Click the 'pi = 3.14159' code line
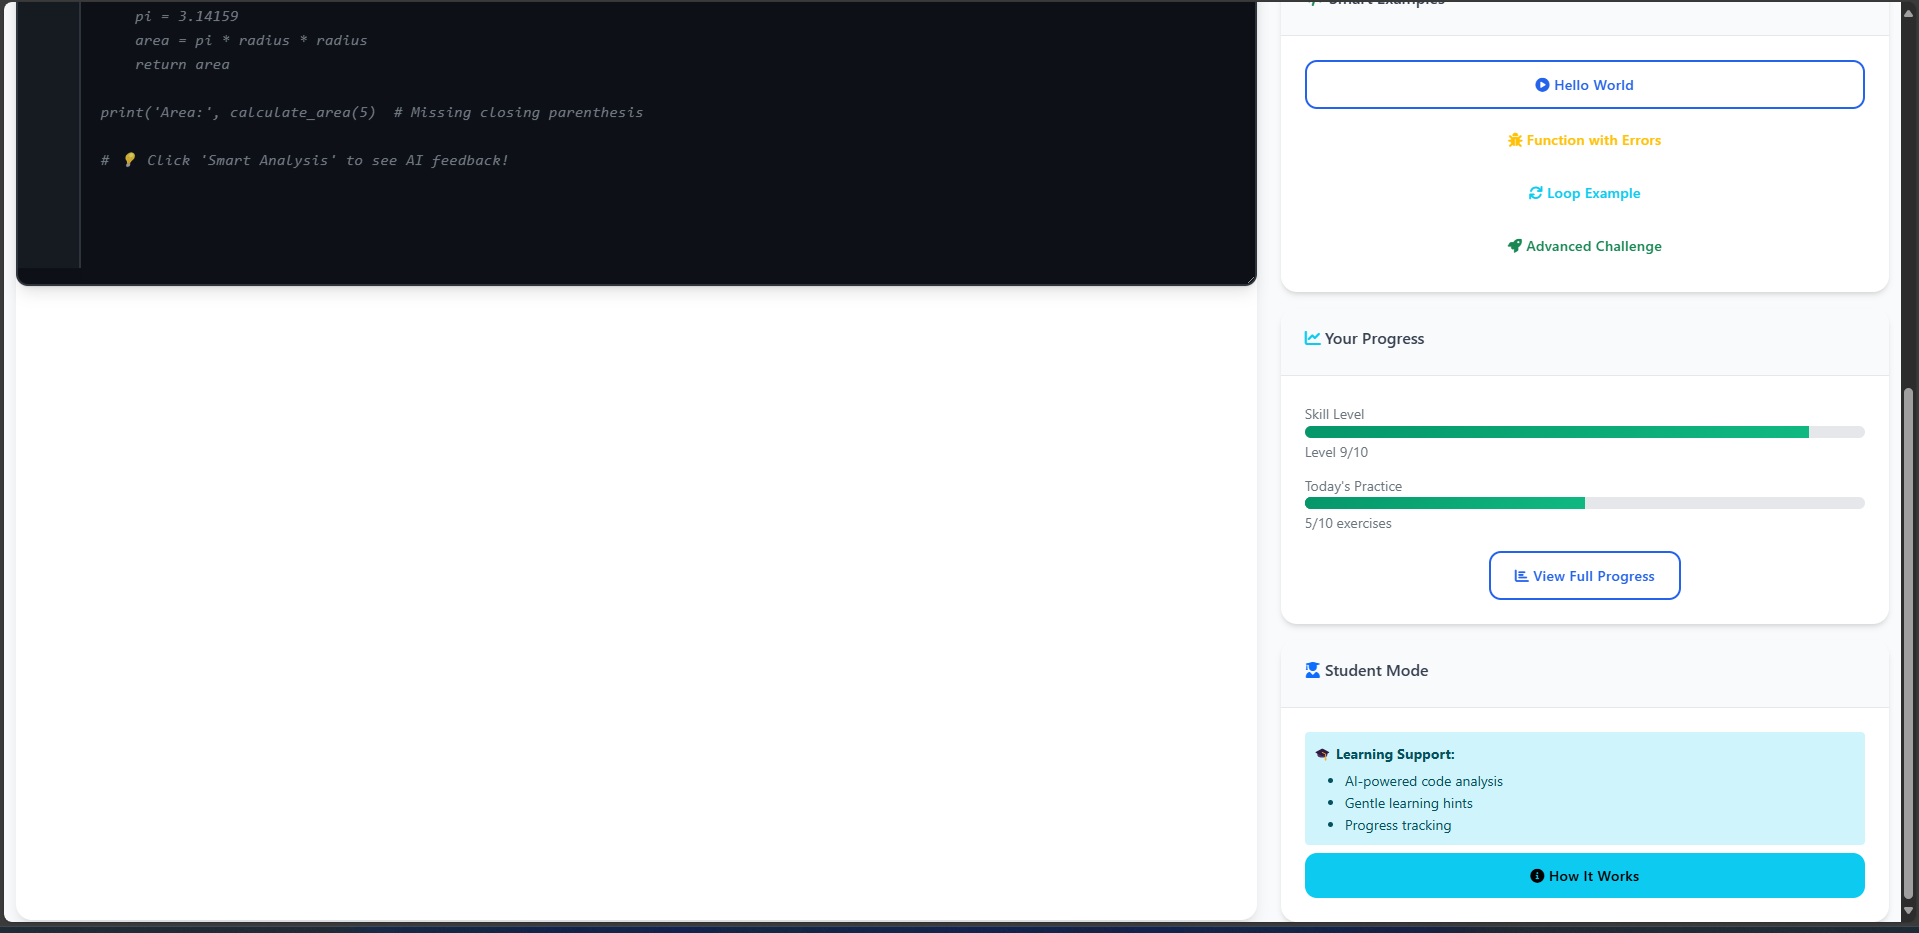The image size is (1919, 933). (187, 16)
